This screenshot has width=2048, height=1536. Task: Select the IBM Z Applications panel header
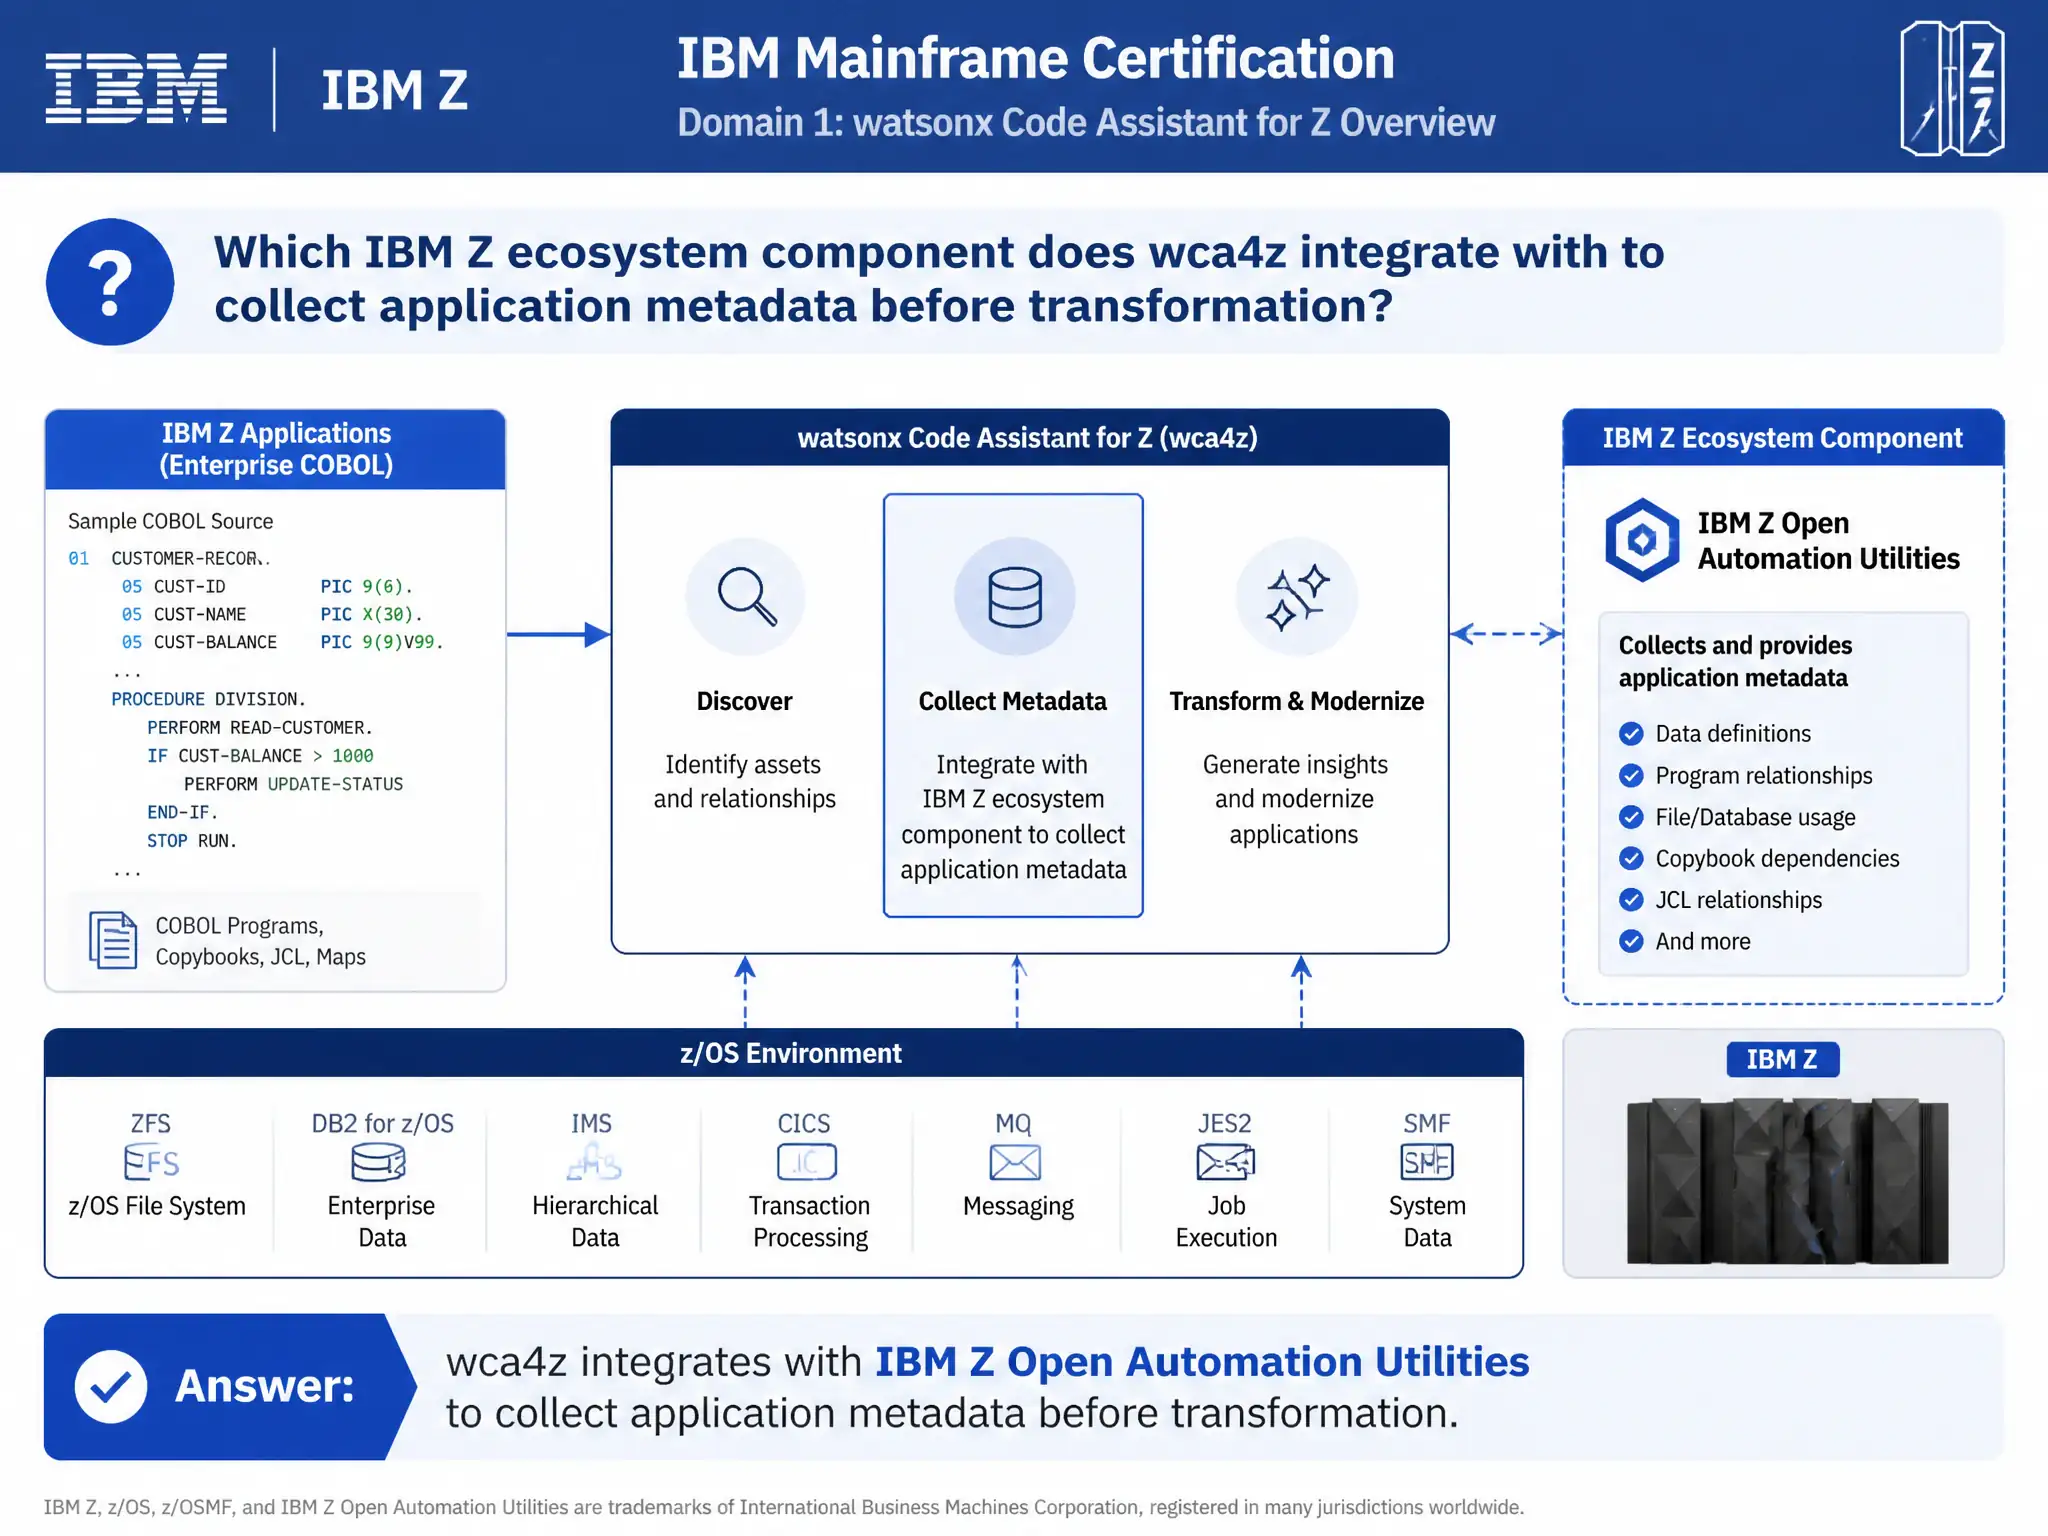(276, 449)
